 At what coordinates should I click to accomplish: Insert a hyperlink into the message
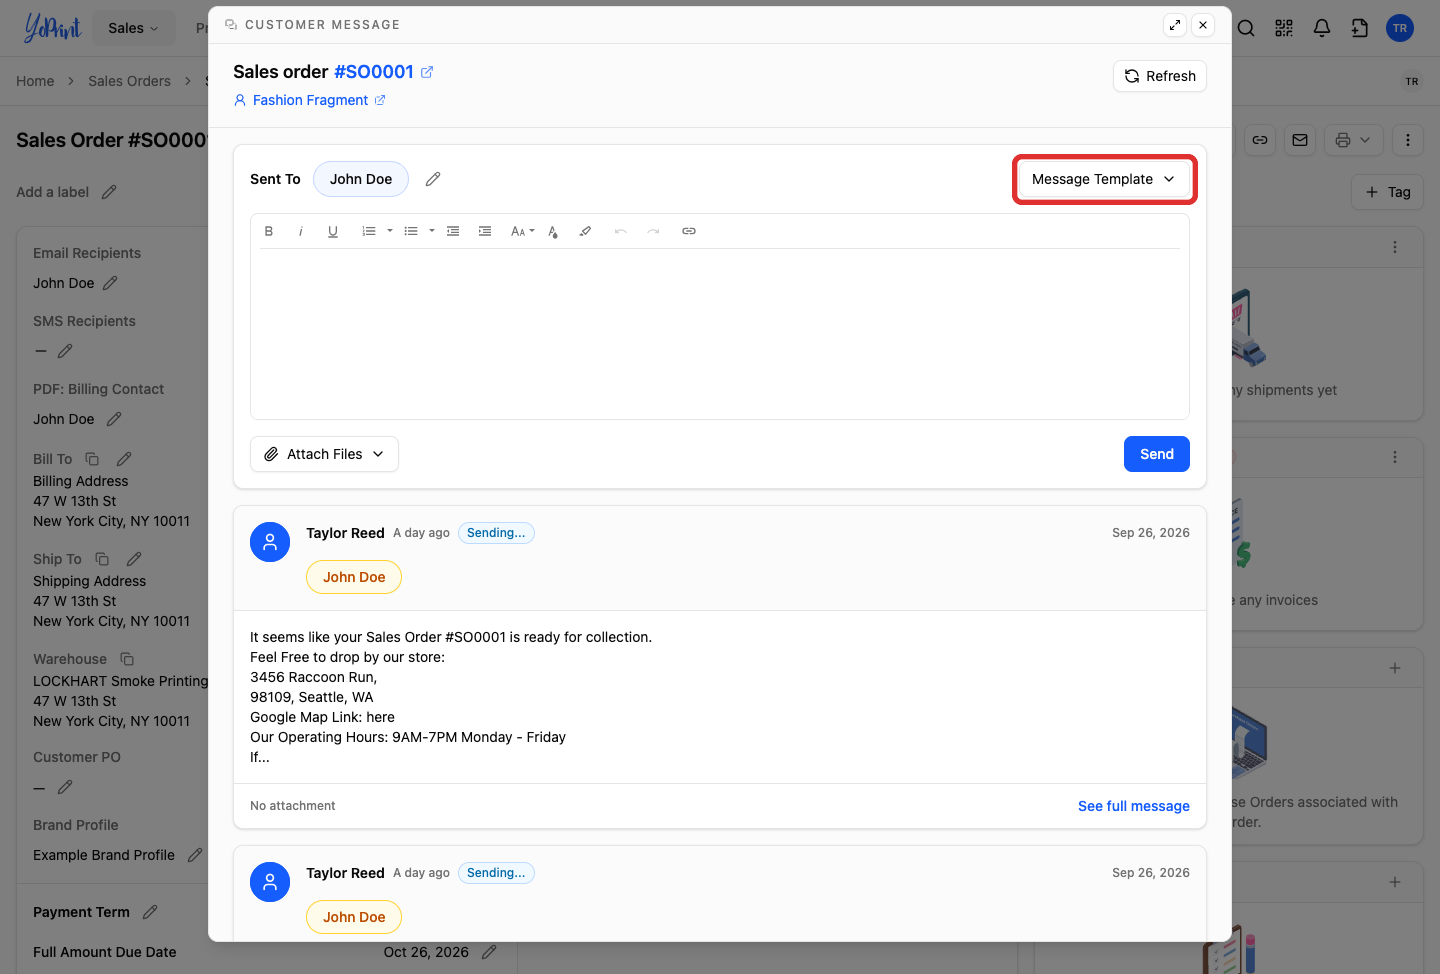[x=689, y=231]
